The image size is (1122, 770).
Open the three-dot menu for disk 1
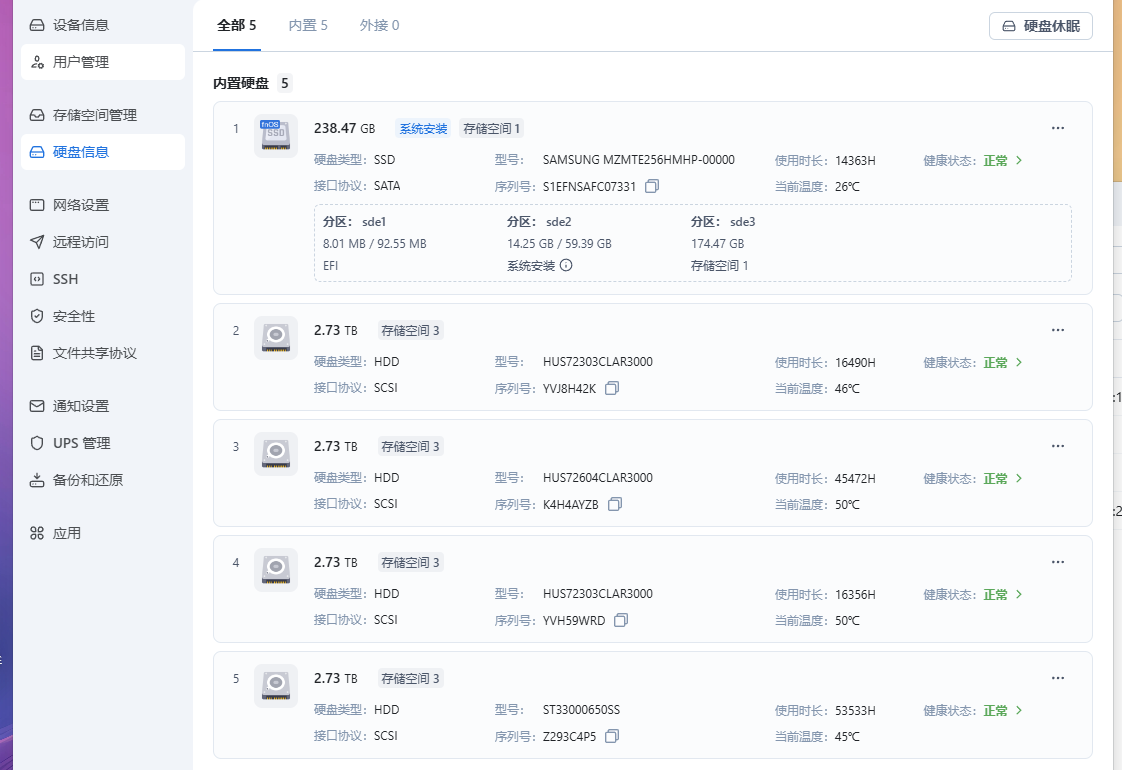coord(1057,128)
